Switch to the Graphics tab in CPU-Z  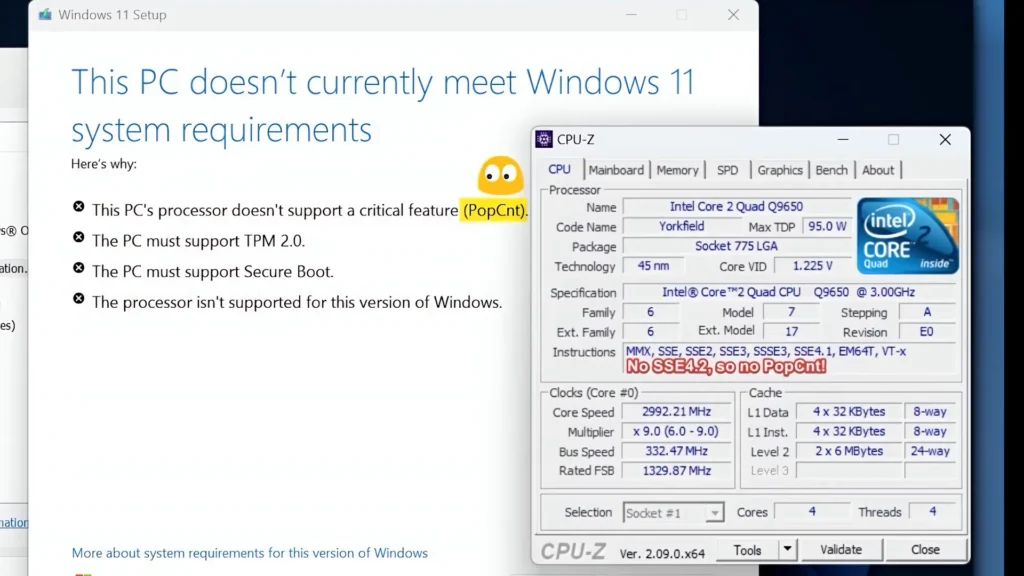[780, 170]
